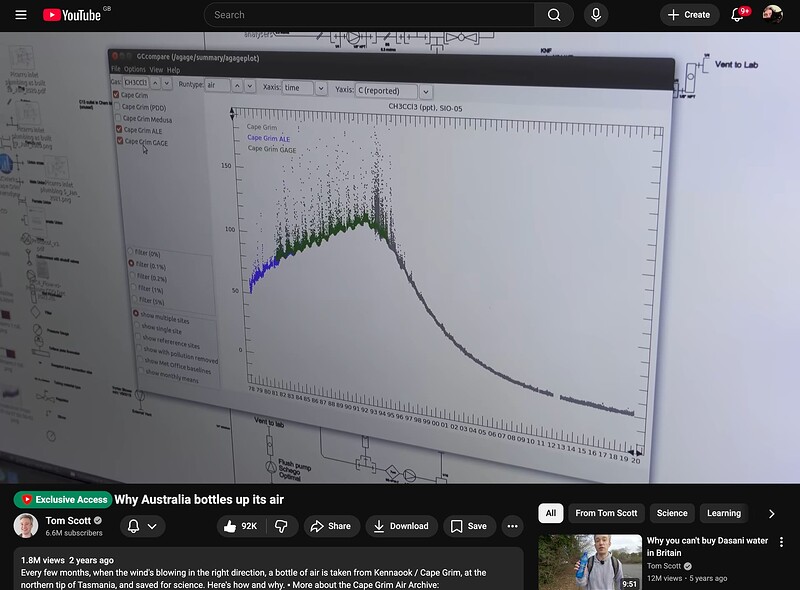Viewport: 800px width, 590px height.
Task: Open the user account avatar menu
Action: tap(772, 15)
